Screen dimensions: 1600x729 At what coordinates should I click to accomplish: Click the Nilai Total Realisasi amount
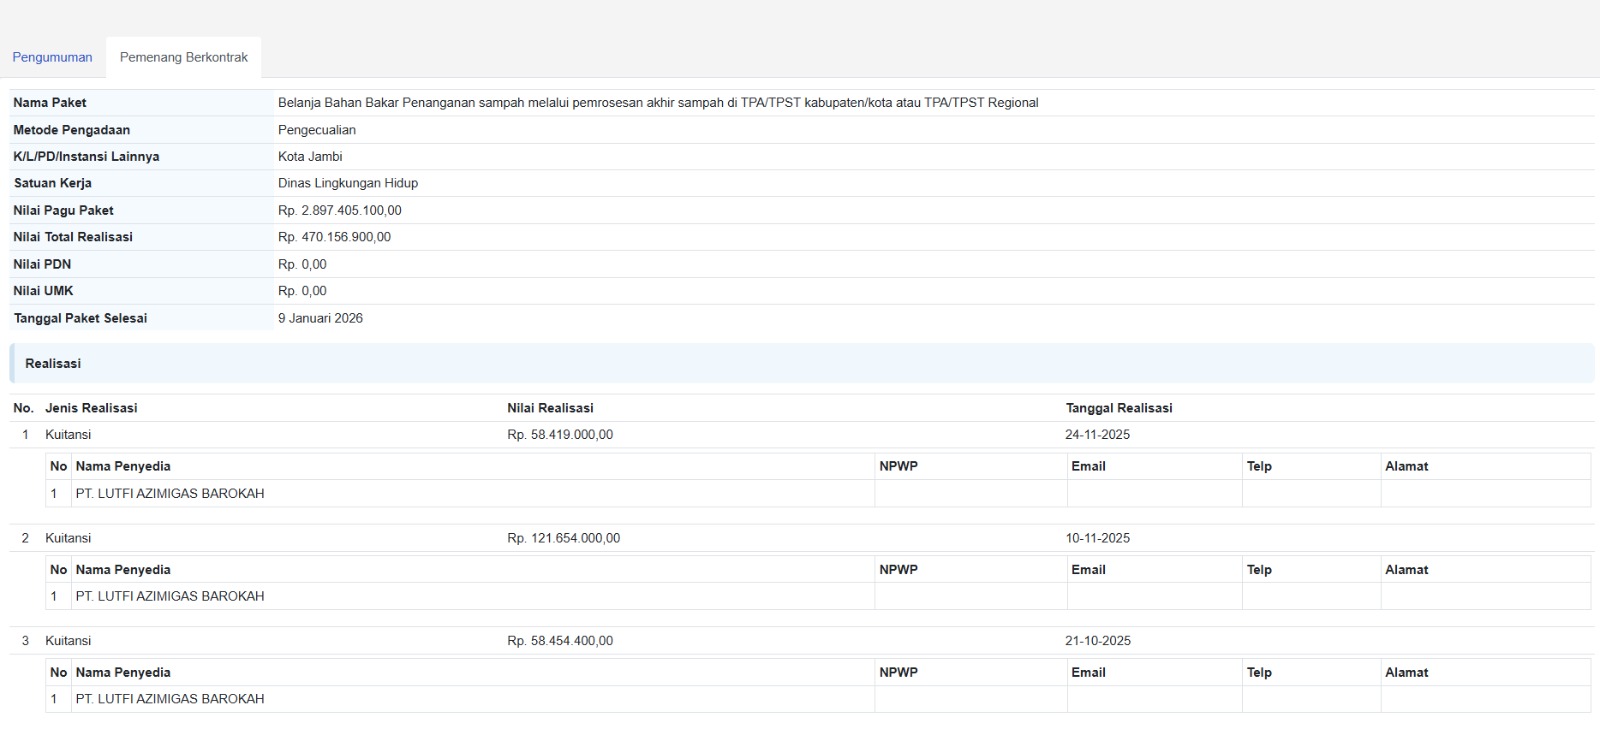pos(334,238)
